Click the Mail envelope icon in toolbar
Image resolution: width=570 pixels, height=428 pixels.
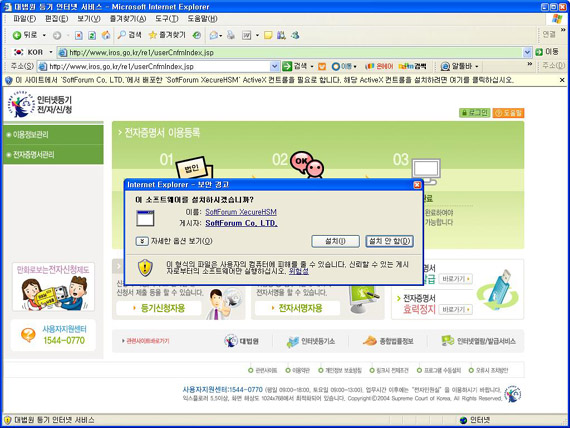tap(214, 35)
